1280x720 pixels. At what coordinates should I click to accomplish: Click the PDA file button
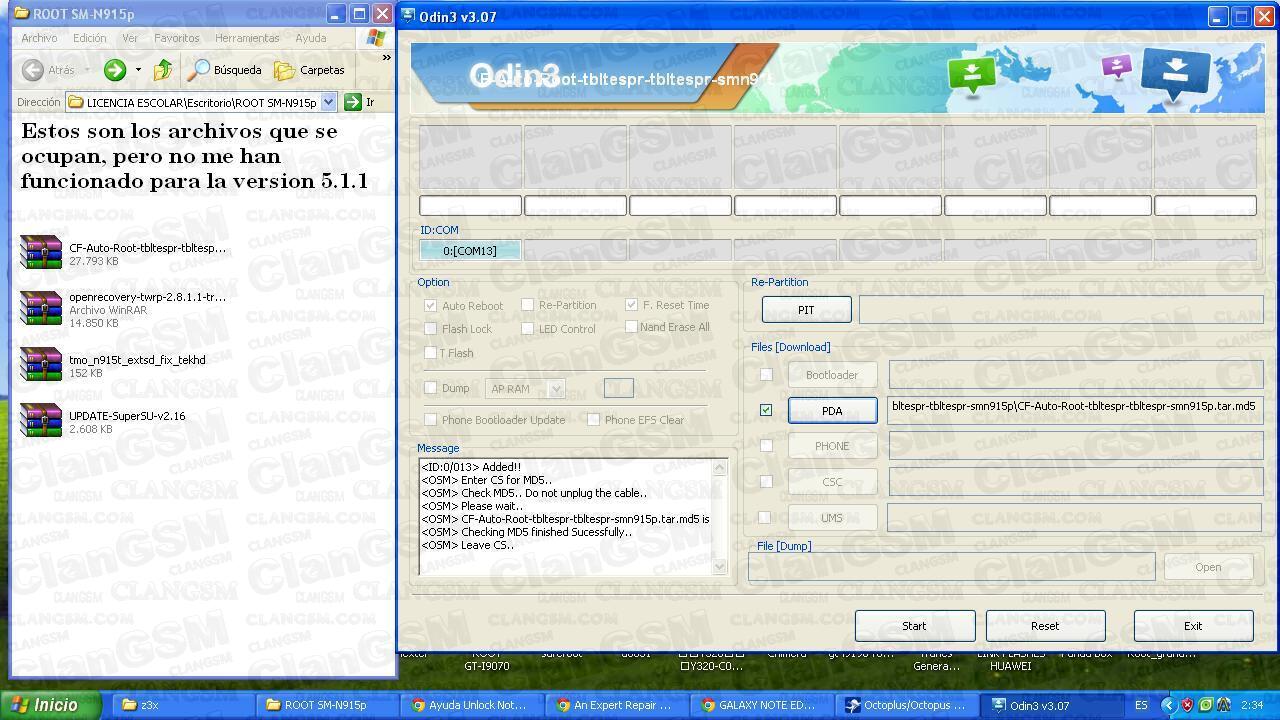click(x=832, y=410)
